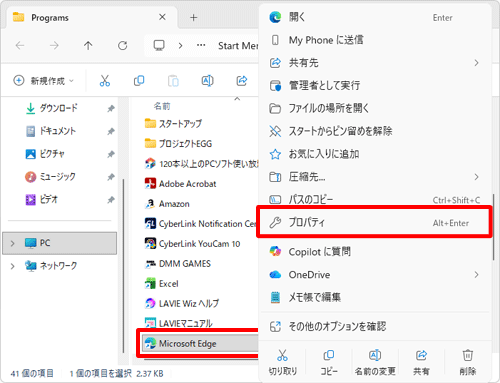This screenshot has width=500, height=383.
Task: Click the context menu scrollbar
Action: 493,227
